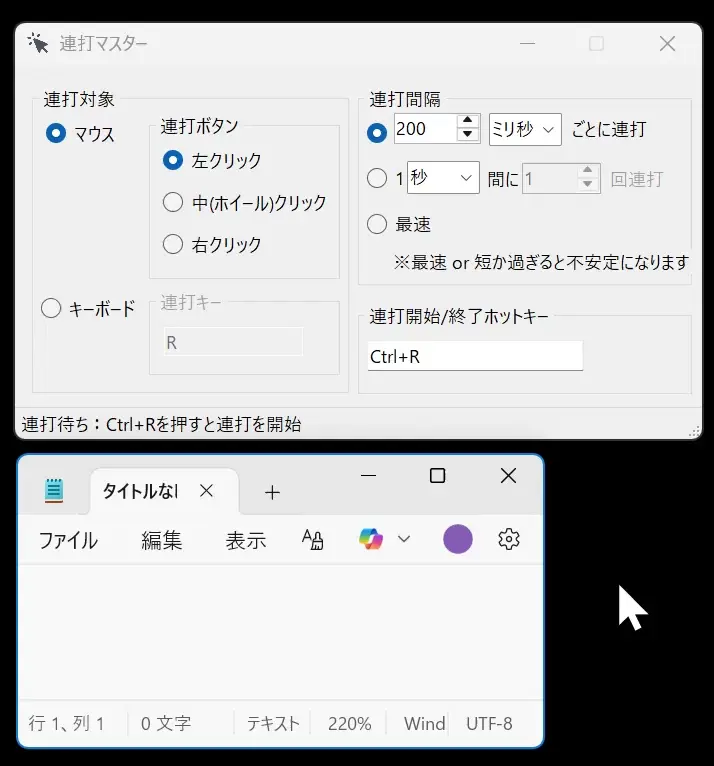
Task: Click the 220% zoom level in status bar
Action: 349,723
